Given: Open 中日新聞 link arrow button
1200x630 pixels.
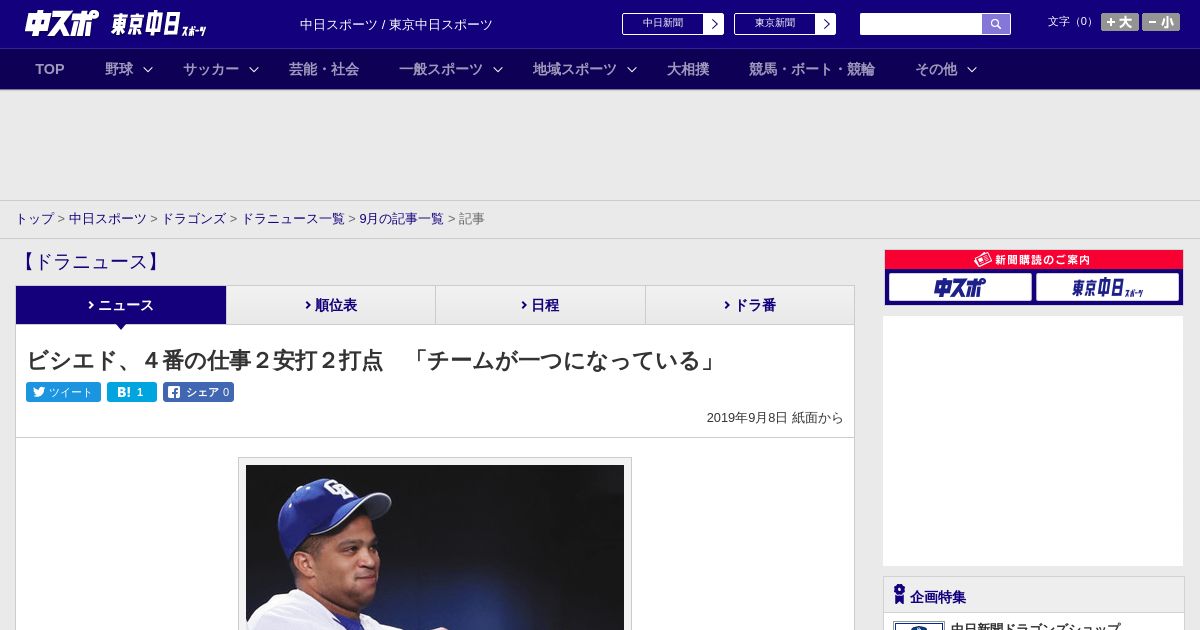Looking at the screenshot, I should [713, 24].
